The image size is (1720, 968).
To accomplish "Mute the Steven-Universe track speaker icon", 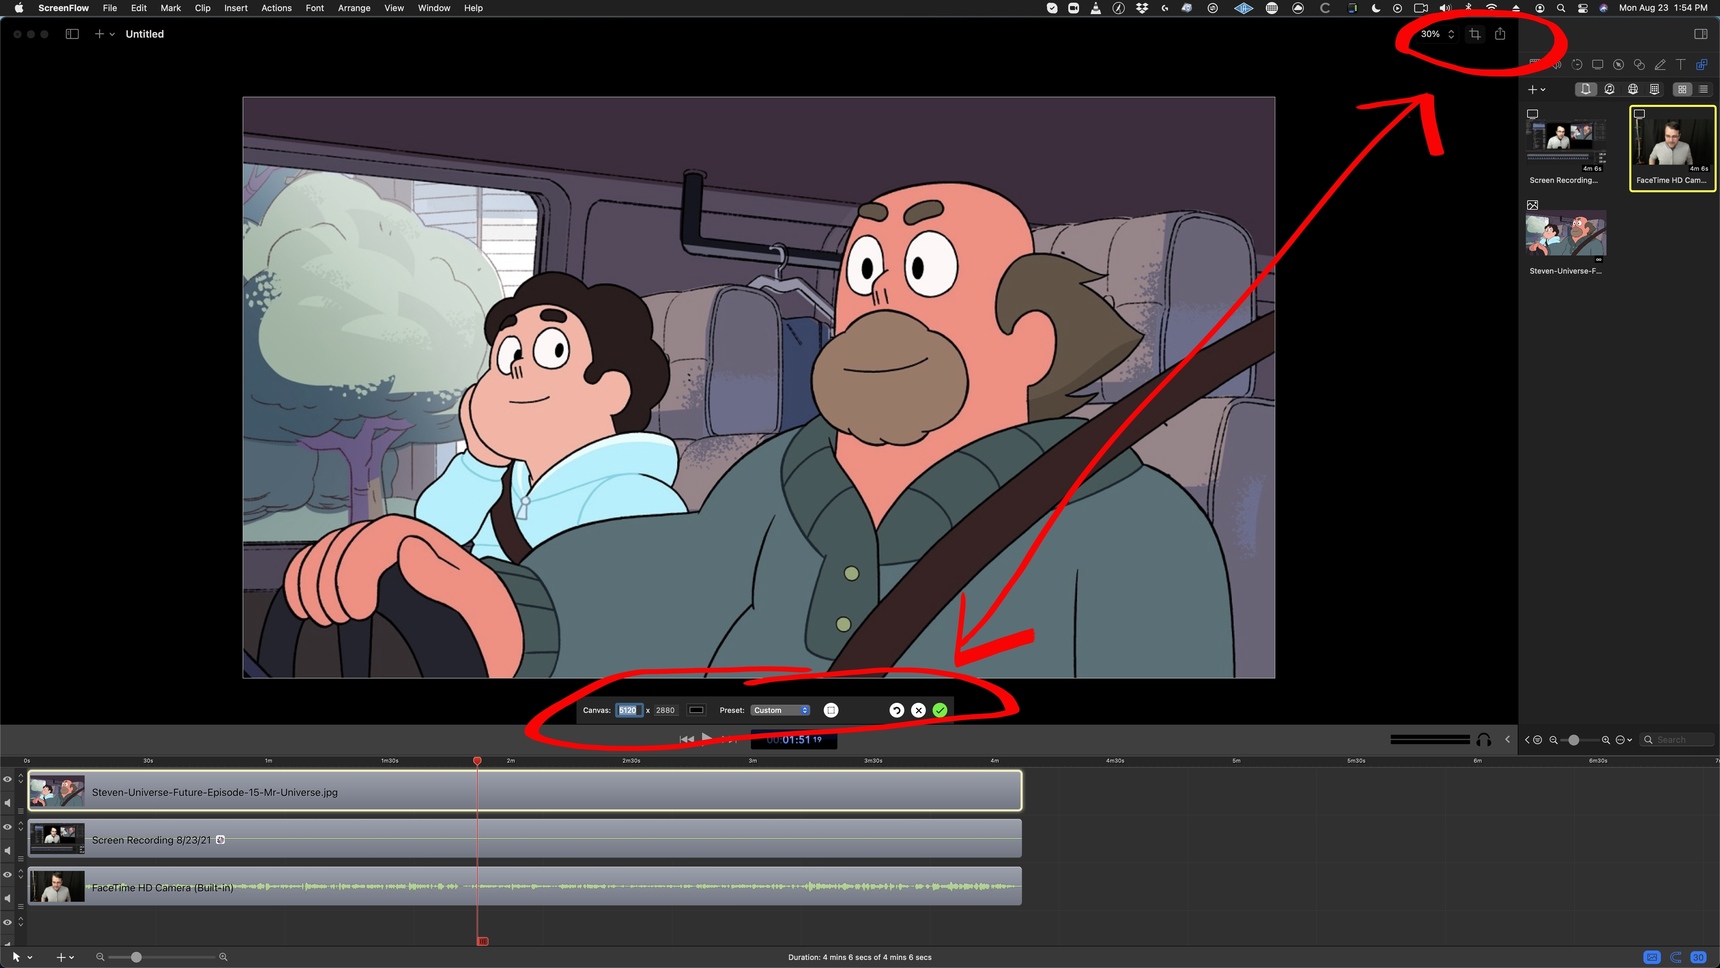I will (x=7, y=803).
